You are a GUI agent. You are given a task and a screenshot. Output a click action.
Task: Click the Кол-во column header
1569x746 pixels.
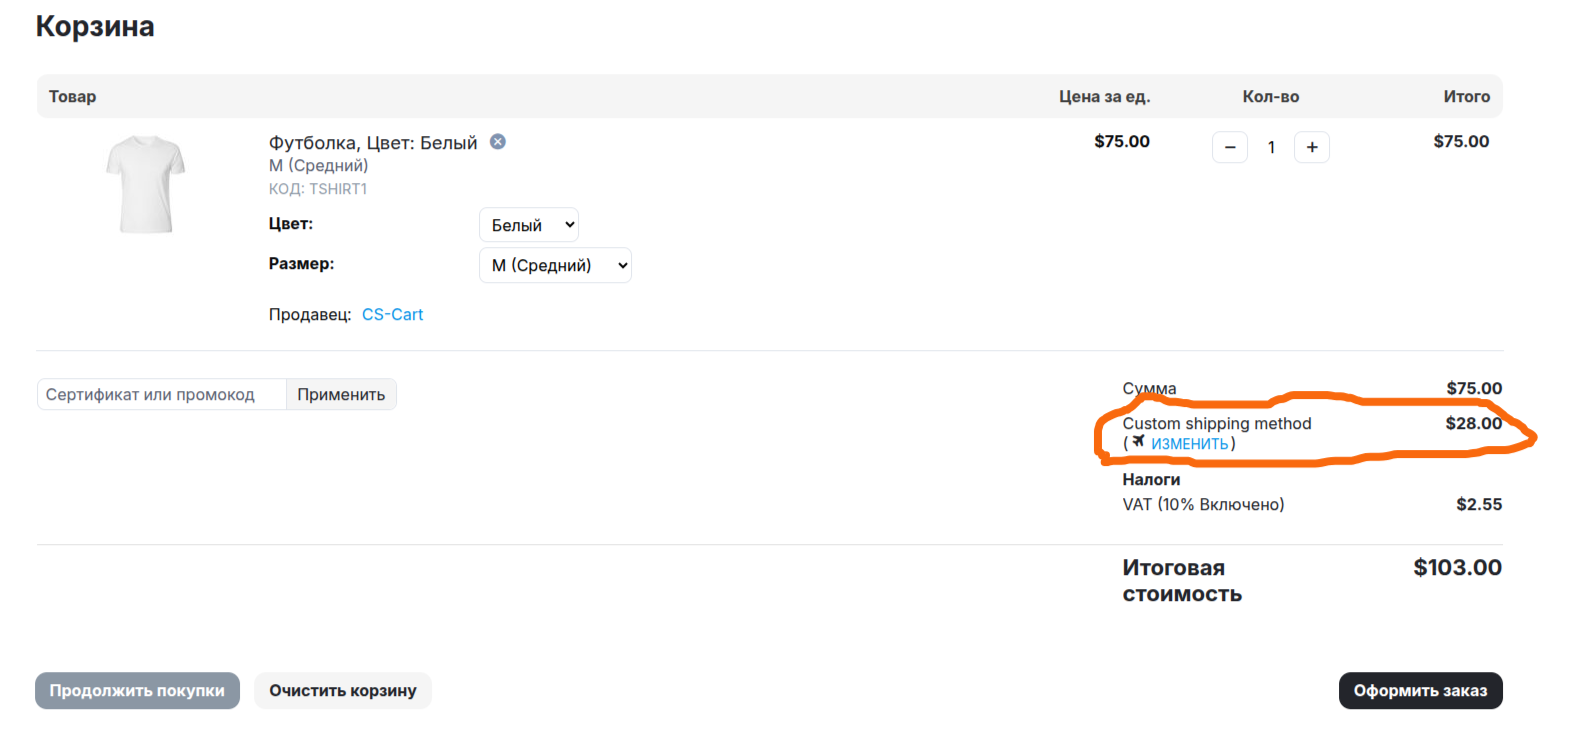point(1271,97)
